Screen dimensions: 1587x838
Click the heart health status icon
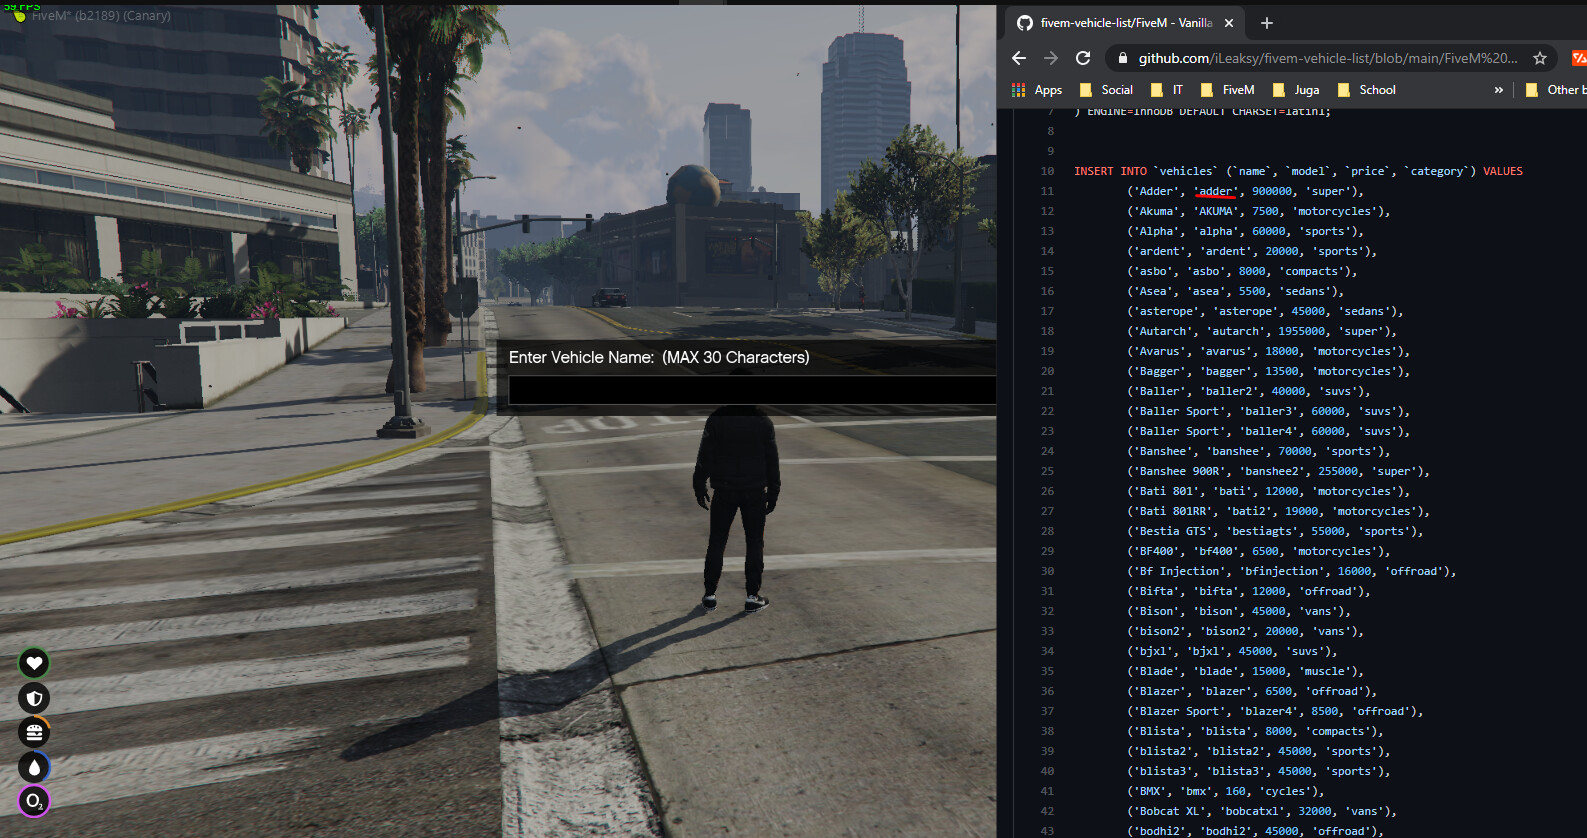[34, 662]
